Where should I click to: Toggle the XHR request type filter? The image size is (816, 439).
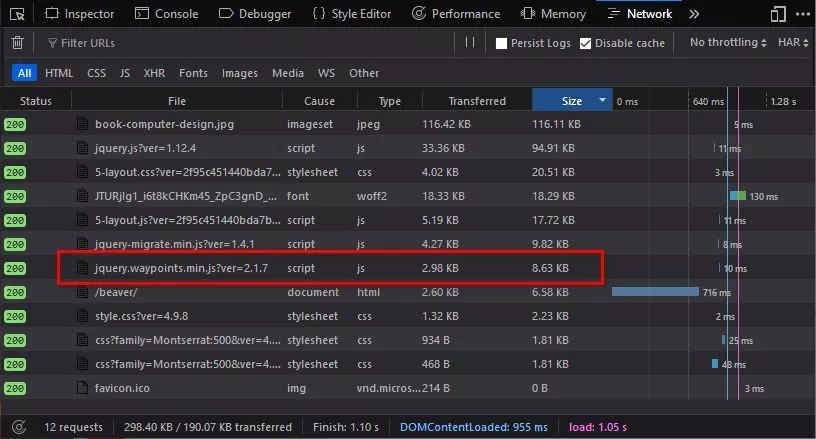coord(154,73)
